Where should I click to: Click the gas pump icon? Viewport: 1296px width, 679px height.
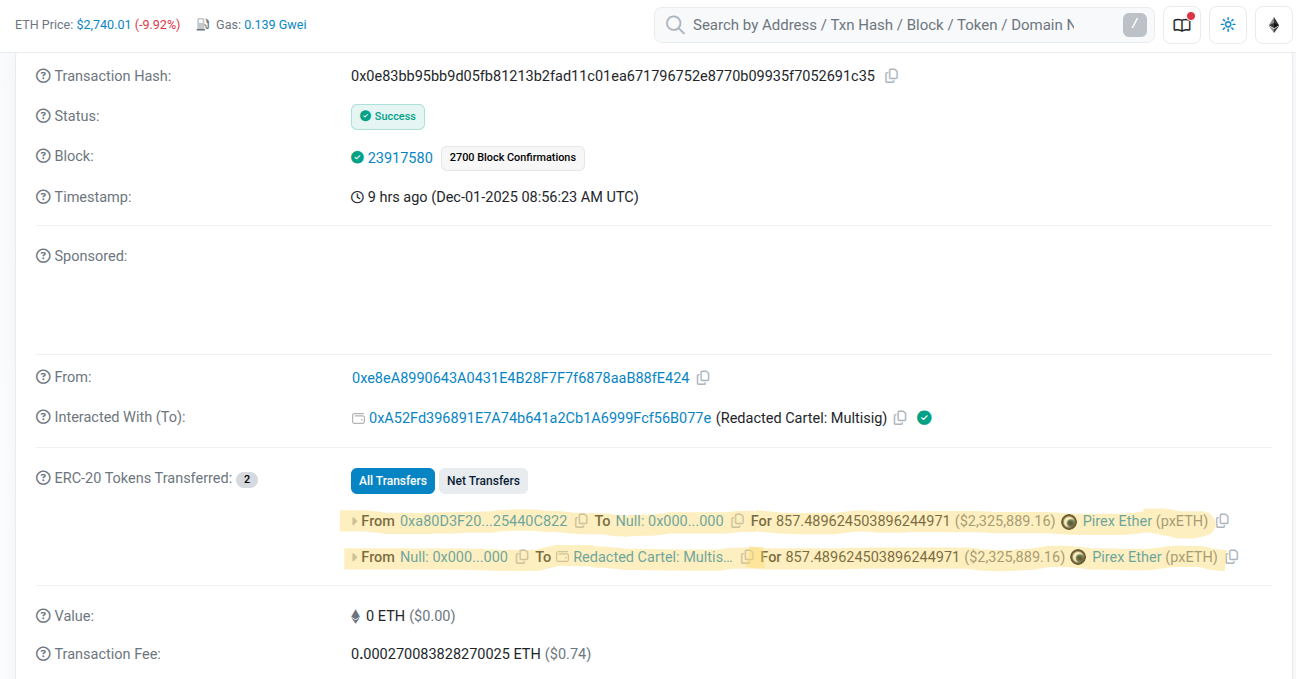[203, 24]
